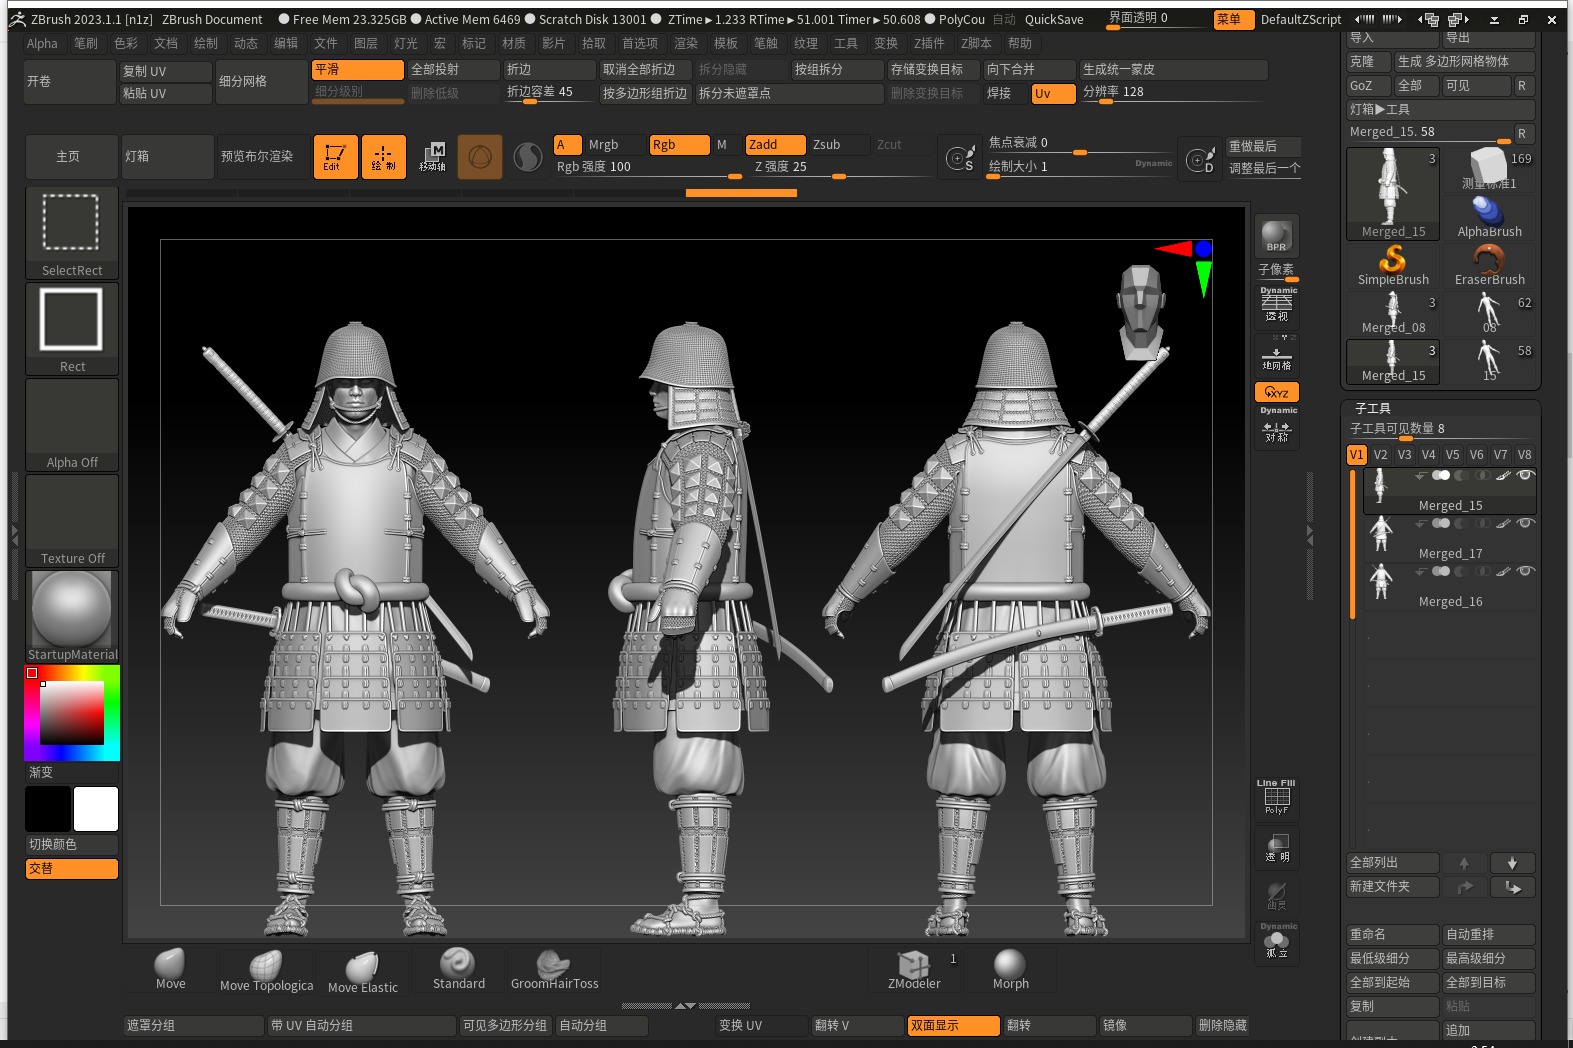Choose the EraserBrush tool
The image size is (1573, 1048).
[x=1489, y=266]
